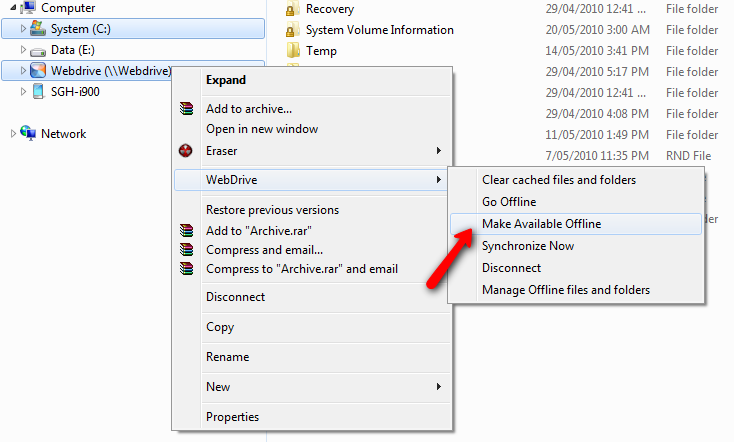
Task: Click the SGH-i900 device icon
Action: (x=37, y=92)
